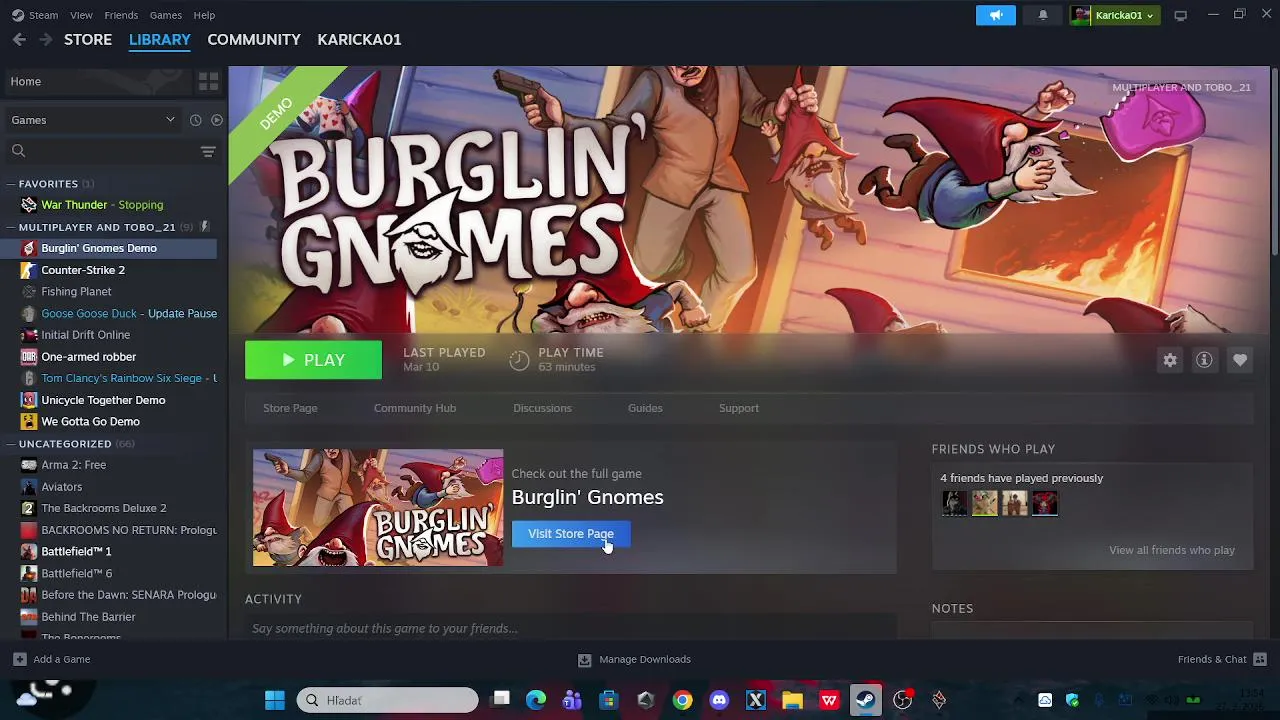Open game settings gear for Burglin' Gnomes
This screenshot has height=720, width=1280.
(x=1170, y=360)
